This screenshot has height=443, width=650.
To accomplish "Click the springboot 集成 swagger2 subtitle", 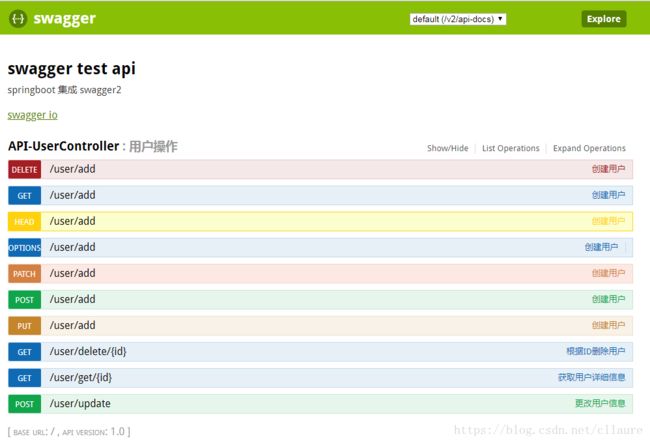I will pyautogui.click(x=64, y=90).
